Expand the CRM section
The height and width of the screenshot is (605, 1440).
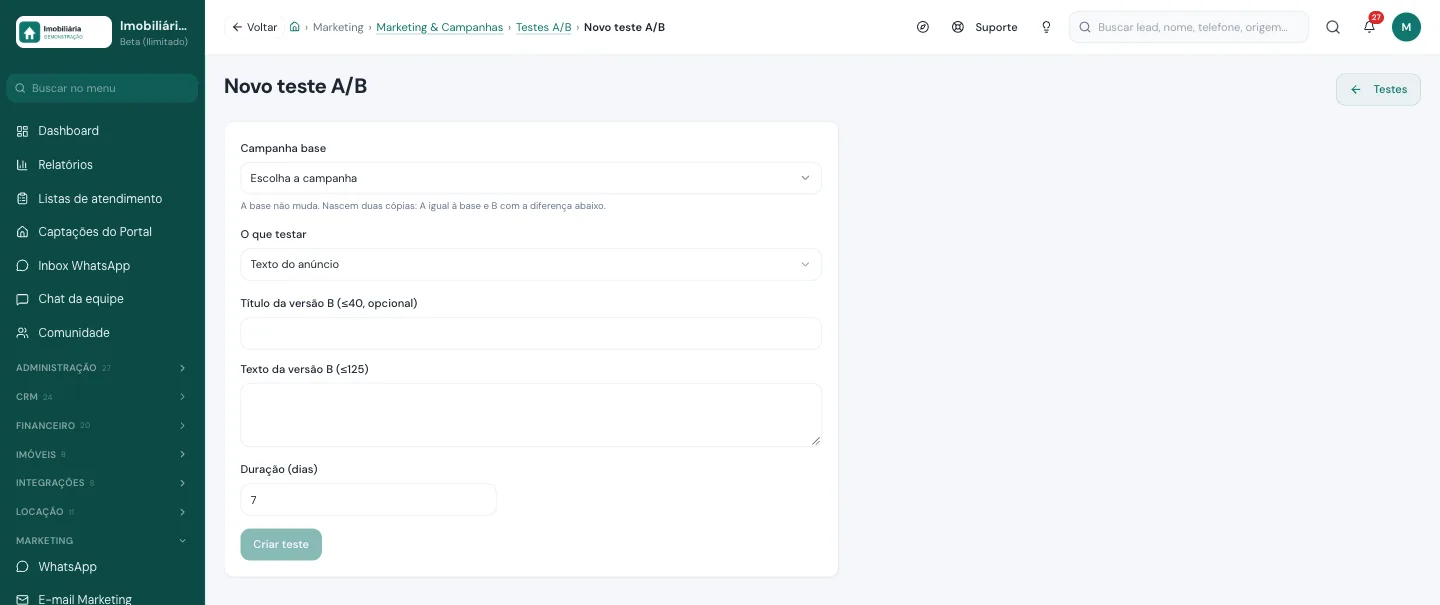pyautogui.click(x=102, y=397)
